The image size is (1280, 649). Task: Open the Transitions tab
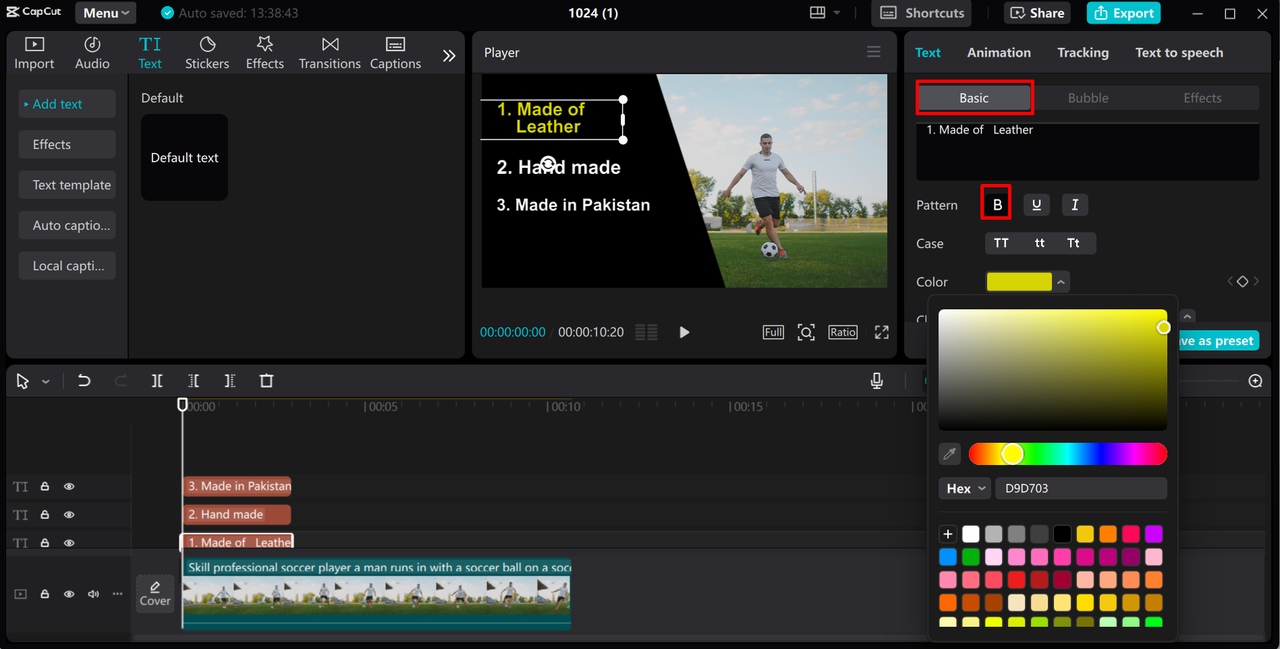330,53
